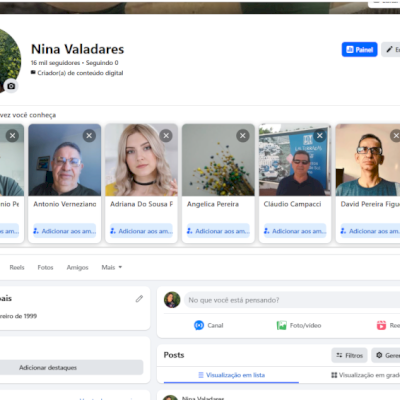The image size is (400, 400).
Task: Select the Reel post option
Action: (x=388, y=325)
